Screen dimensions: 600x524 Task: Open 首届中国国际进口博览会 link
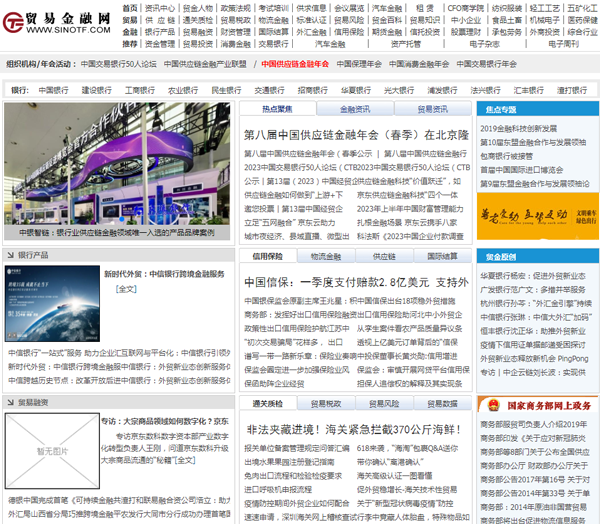click(522, 170)
